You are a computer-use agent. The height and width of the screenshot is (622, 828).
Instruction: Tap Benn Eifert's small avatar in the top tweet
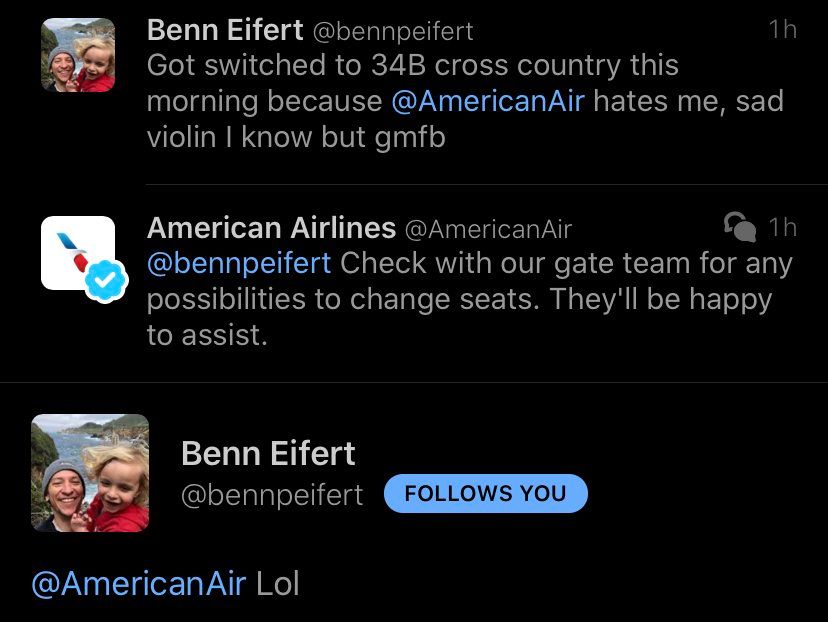(x=78, y=56)
